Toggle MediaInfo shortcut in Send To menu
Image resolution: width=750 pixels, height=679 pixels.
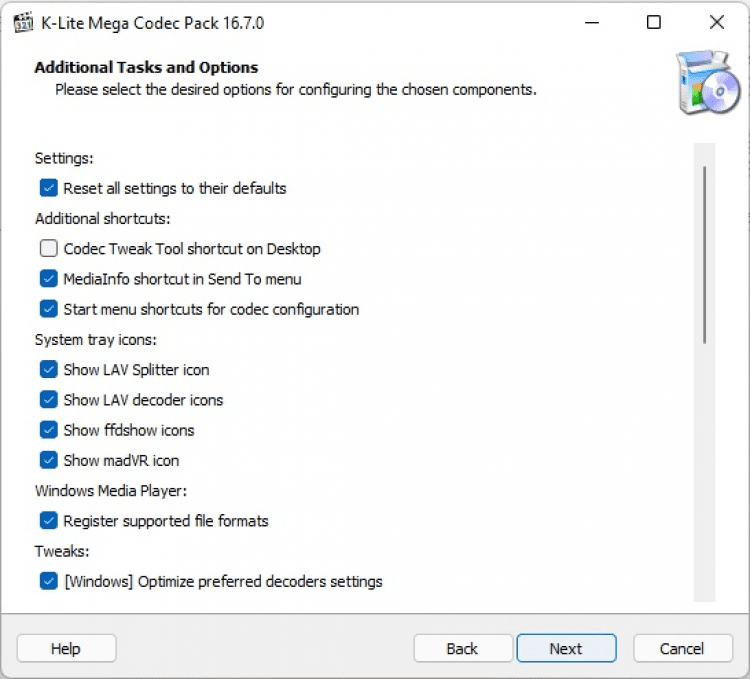click(48, 279)
